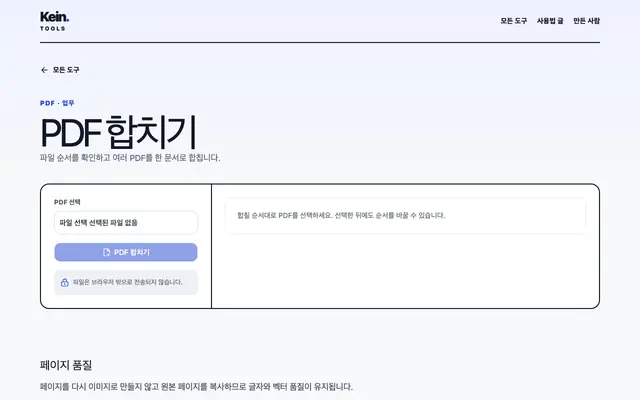Screen dimensions: 640x400
Task: Click the left arrow icon beside 모든 도구
Action: tap(44, 70)
